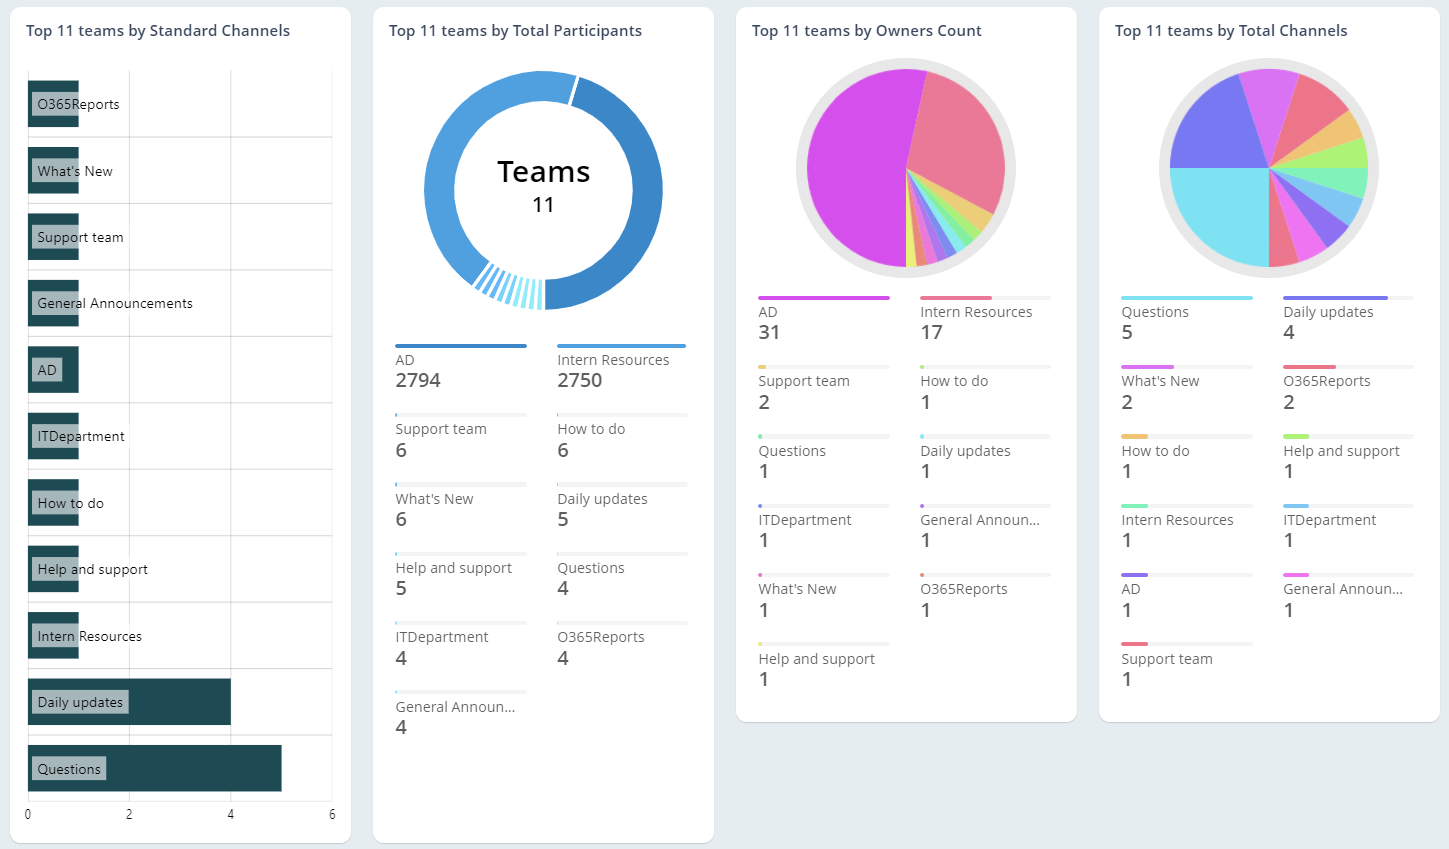The height and width of the screenshot is (849, 1449).
Task: Click cyan color bar above Questions in Total Channels
Action: click(x=1186, y=298)
